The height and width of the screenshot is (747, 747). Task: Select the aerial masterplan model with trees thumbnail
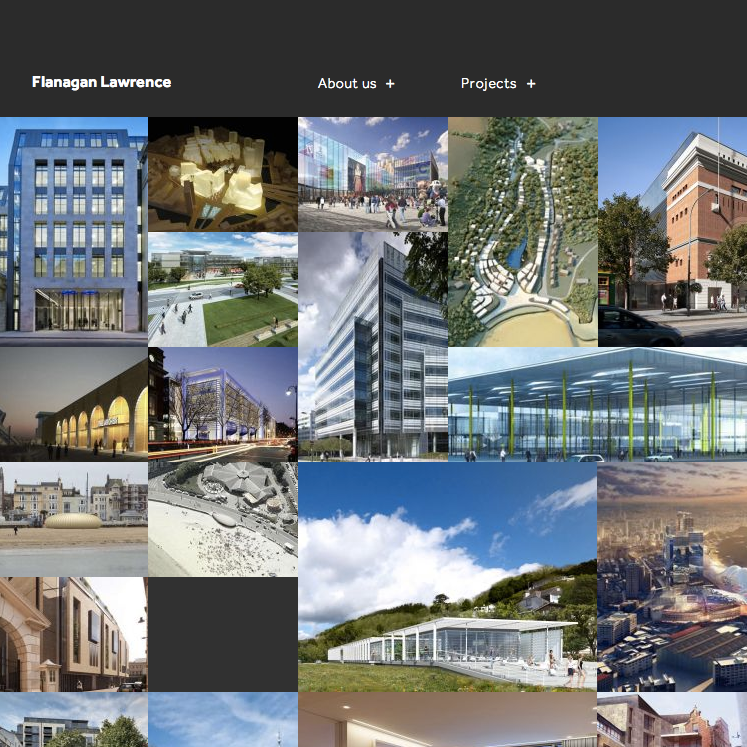click(523, 232)
